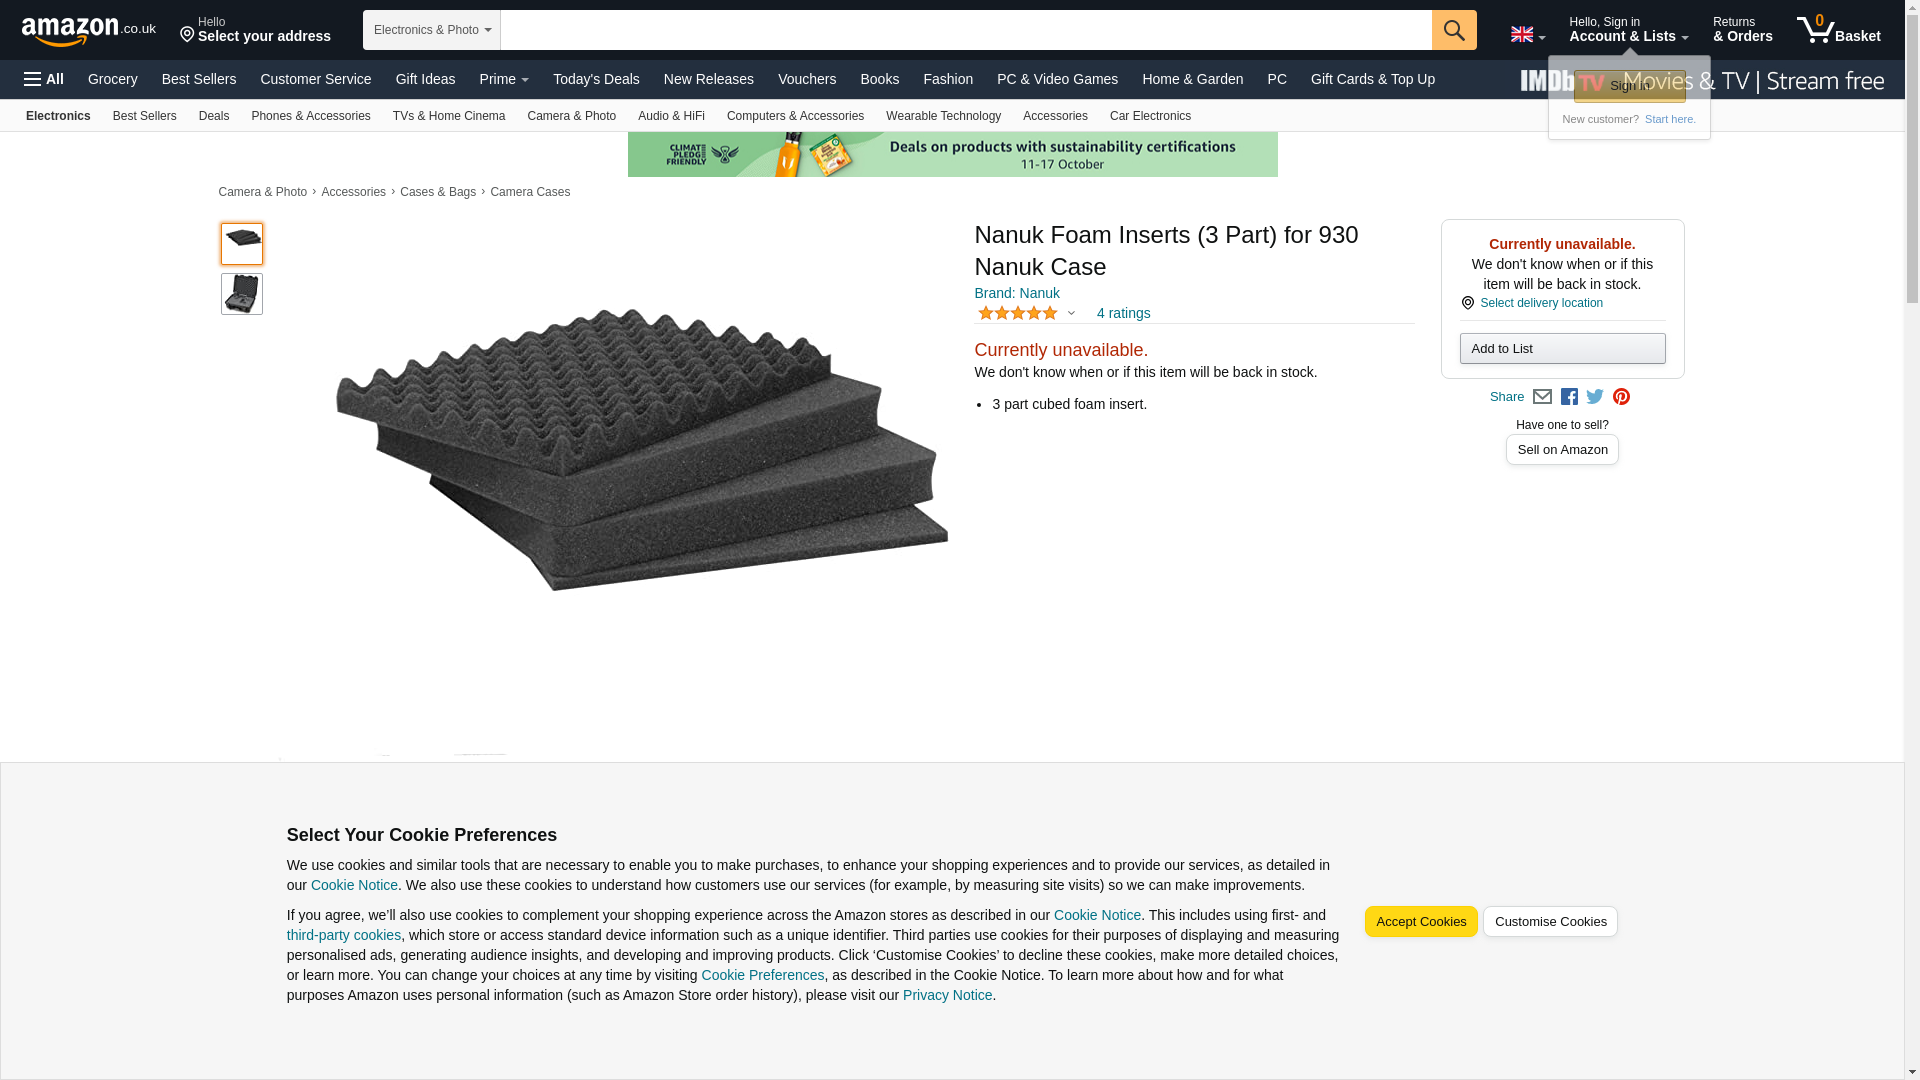Share product on Facebook icon
Viewport: 1920px width, 1080px height.
pos(1569,397)
